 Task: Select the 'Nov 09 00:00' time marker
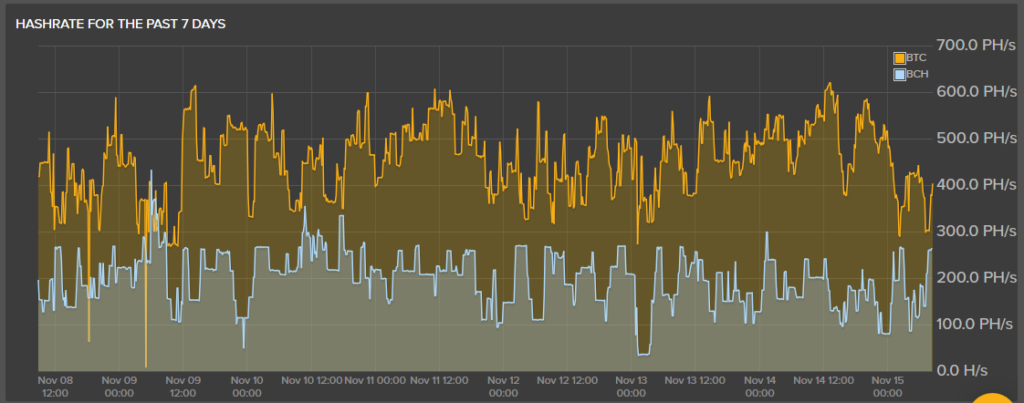click(117, 386)
